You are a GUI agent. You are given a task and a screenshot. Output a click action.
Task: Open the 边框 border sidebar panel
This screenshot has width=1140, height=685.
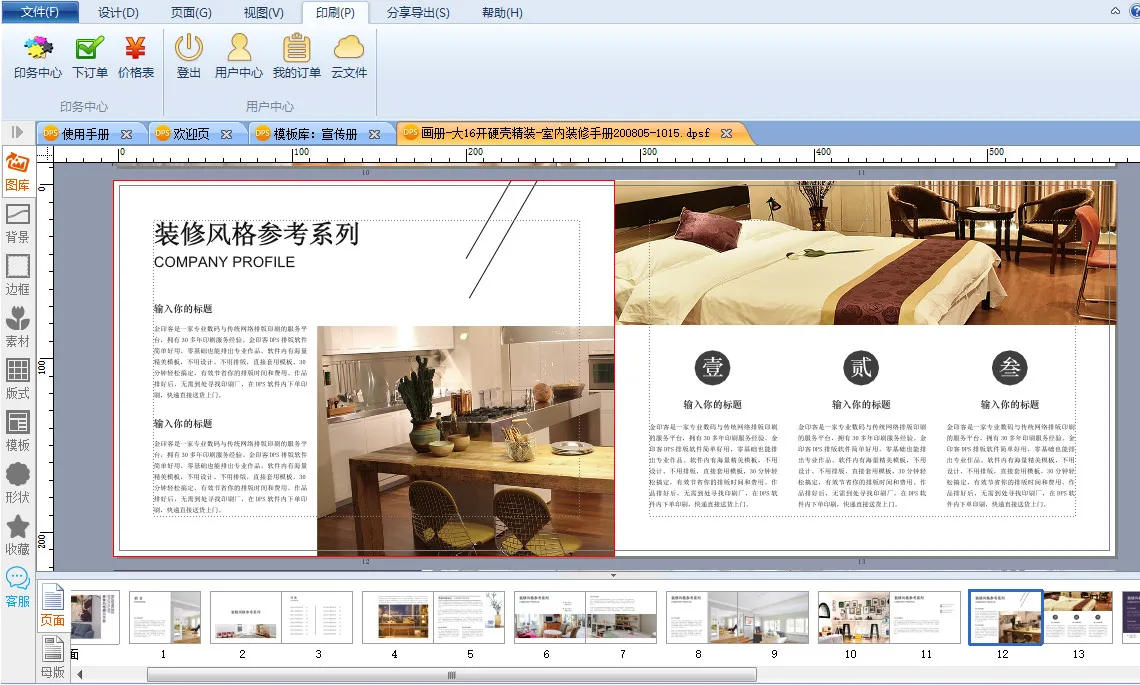tap(18, 274)
